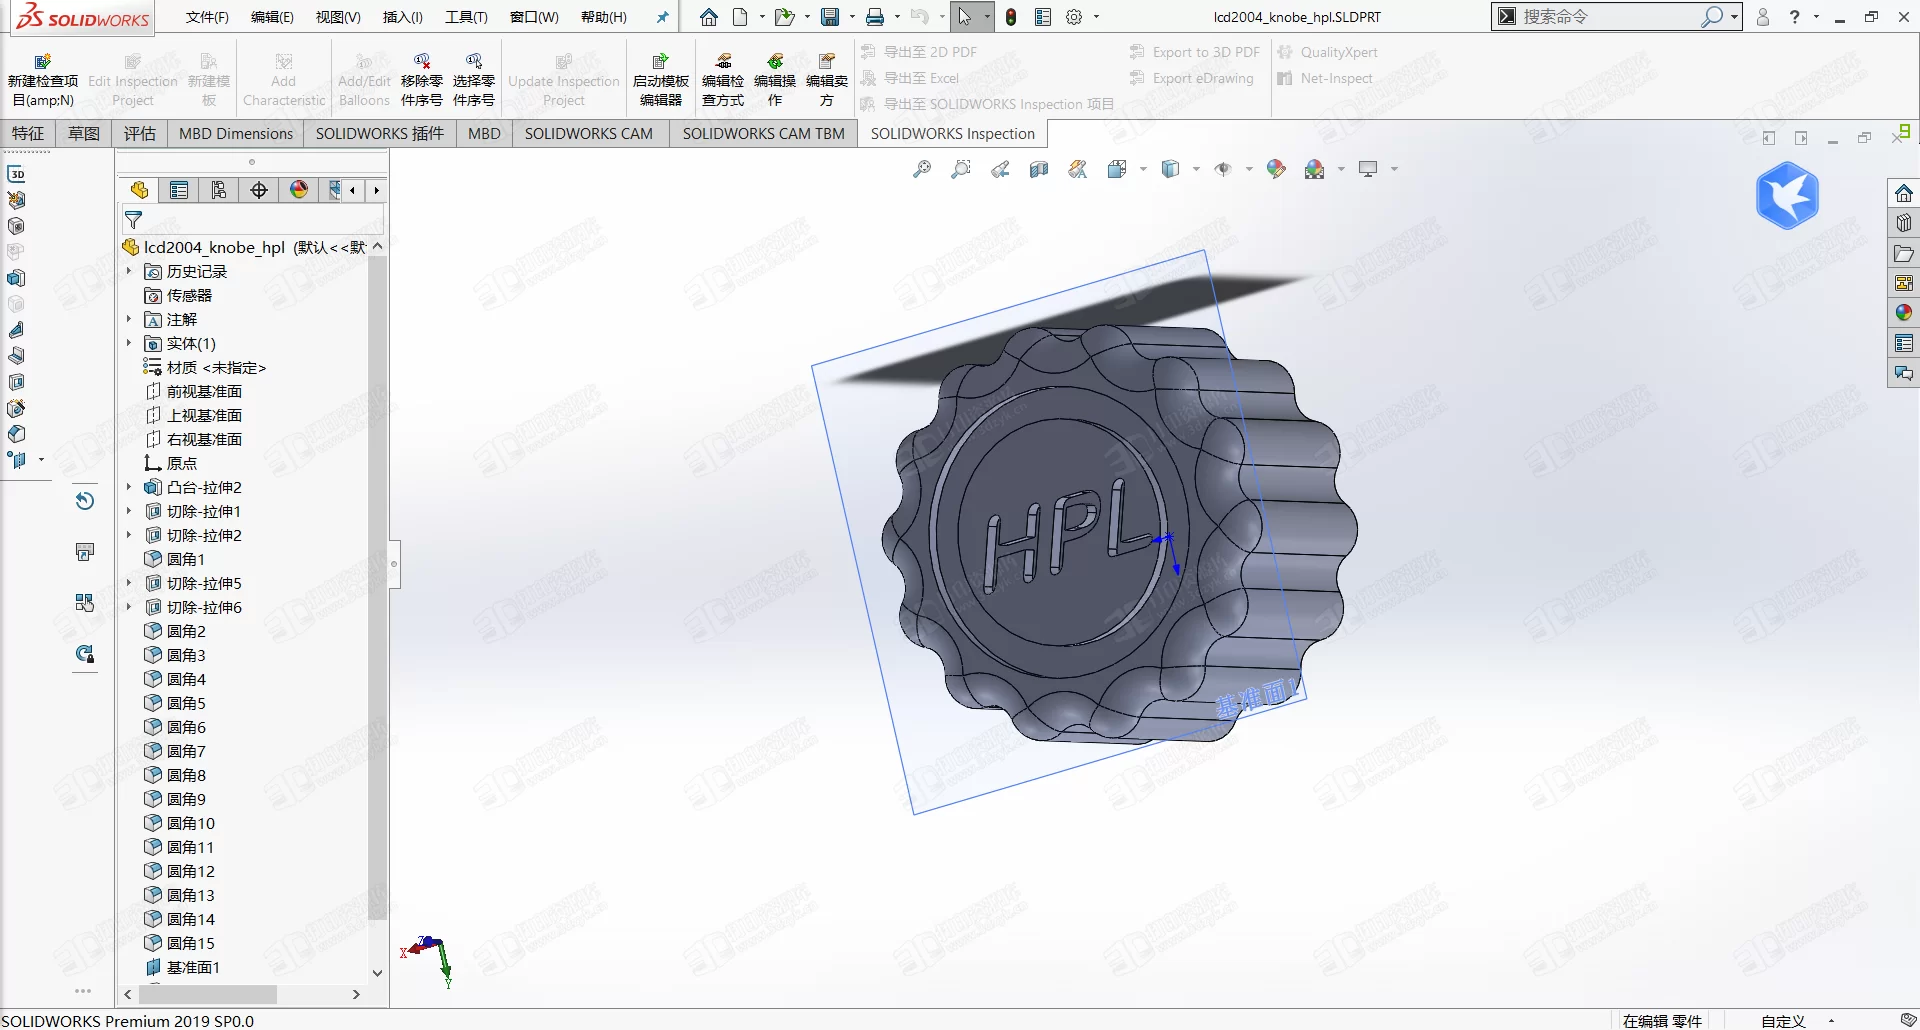
Task: Click the Zoom to Fit icon
Action: tap(922, 169)
